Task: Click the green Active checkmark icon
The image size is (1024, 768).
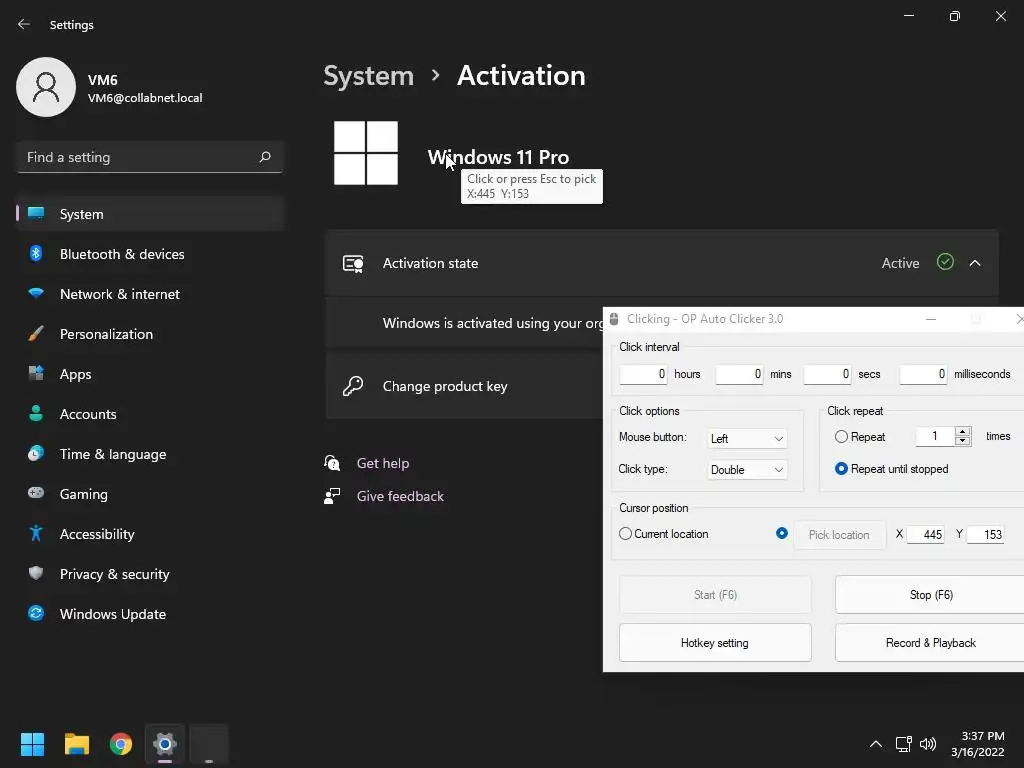Action: [x=945, y=262]
